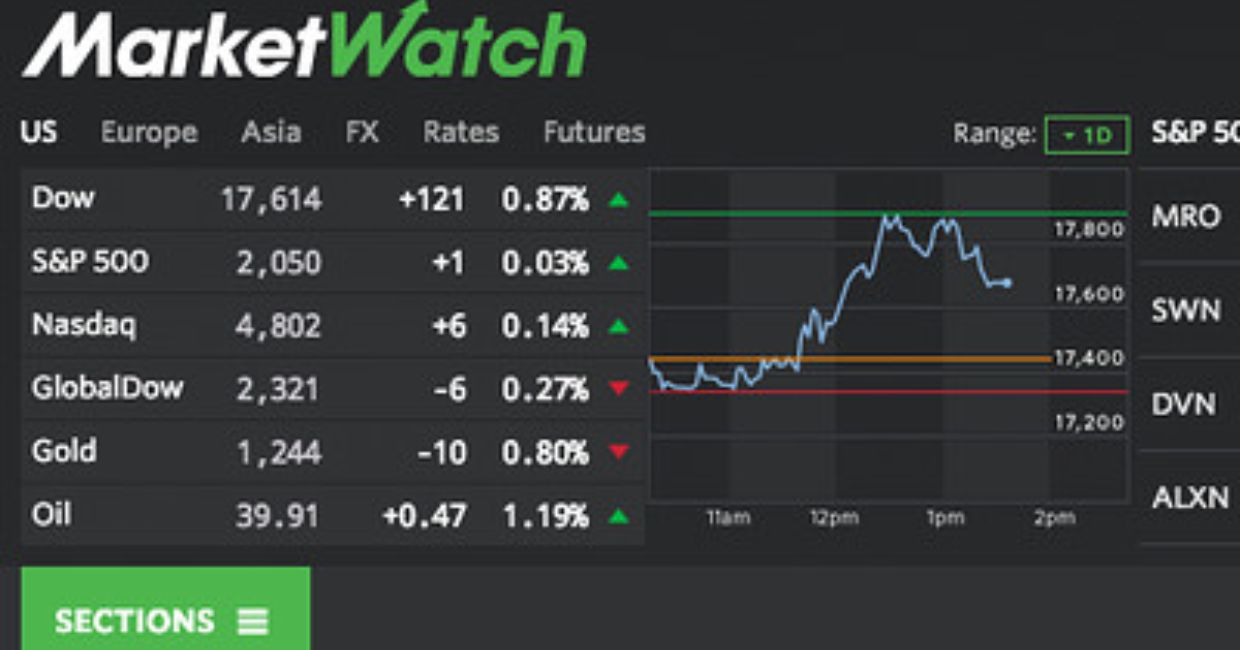
Task: Click the red down arrow beside Gold
Action: tap(620, 451)
